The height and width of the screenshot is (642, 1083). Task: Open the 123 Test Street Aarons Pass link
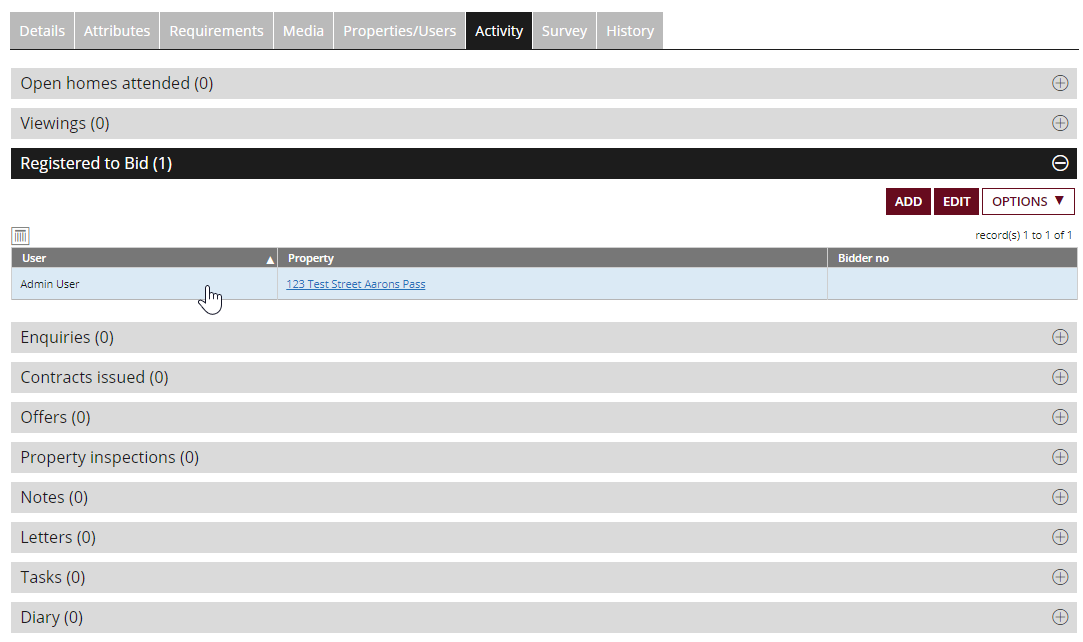[355, 284]
